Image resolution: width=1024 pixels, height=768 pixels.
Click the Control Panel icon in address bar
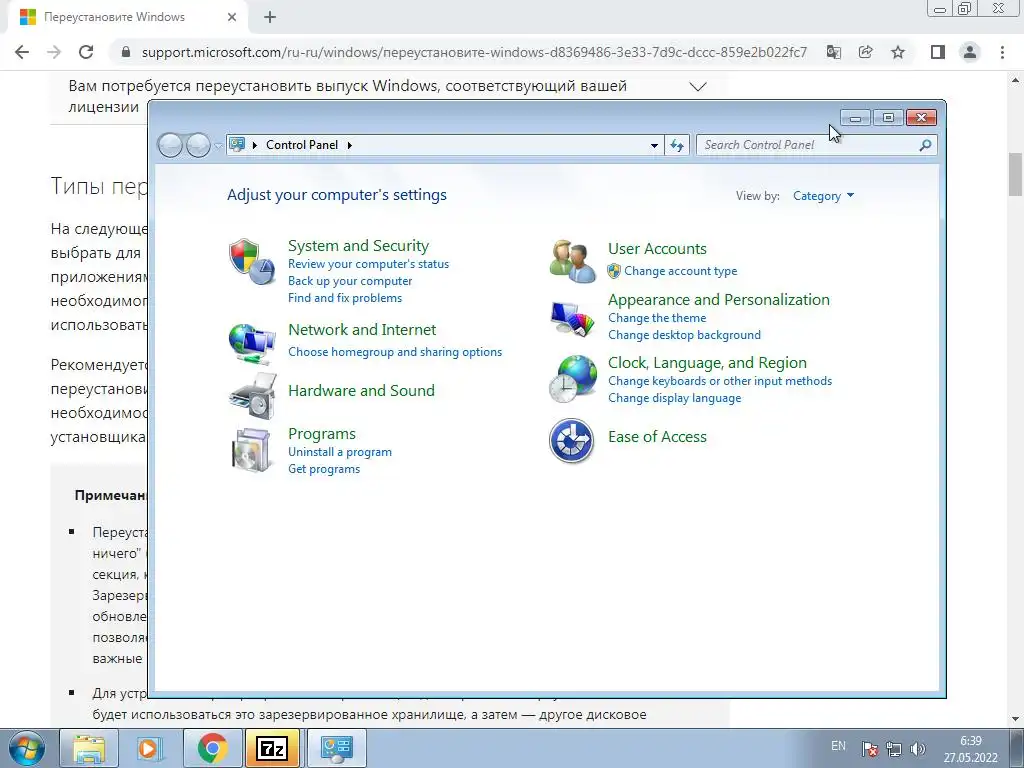coord(237,144)
